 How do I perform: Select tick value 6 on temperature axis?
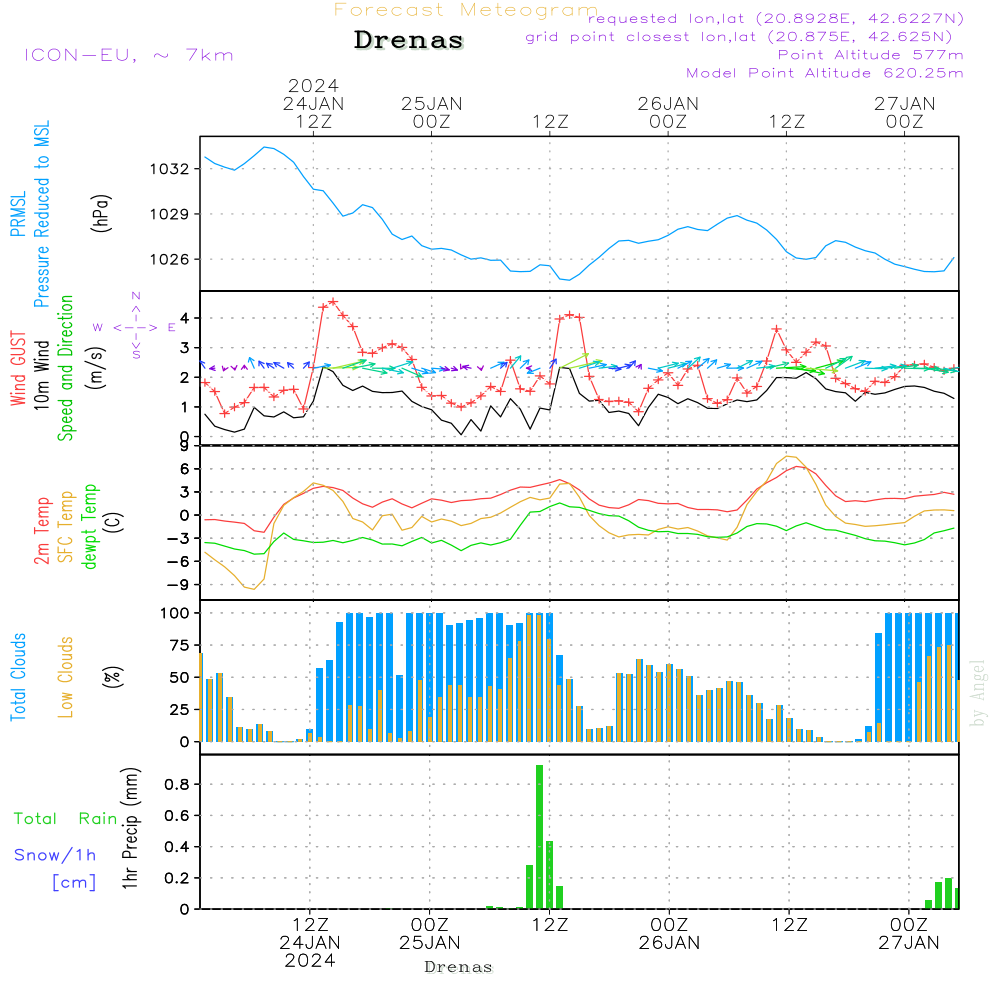pyautogui.click(x=184, y=469)
